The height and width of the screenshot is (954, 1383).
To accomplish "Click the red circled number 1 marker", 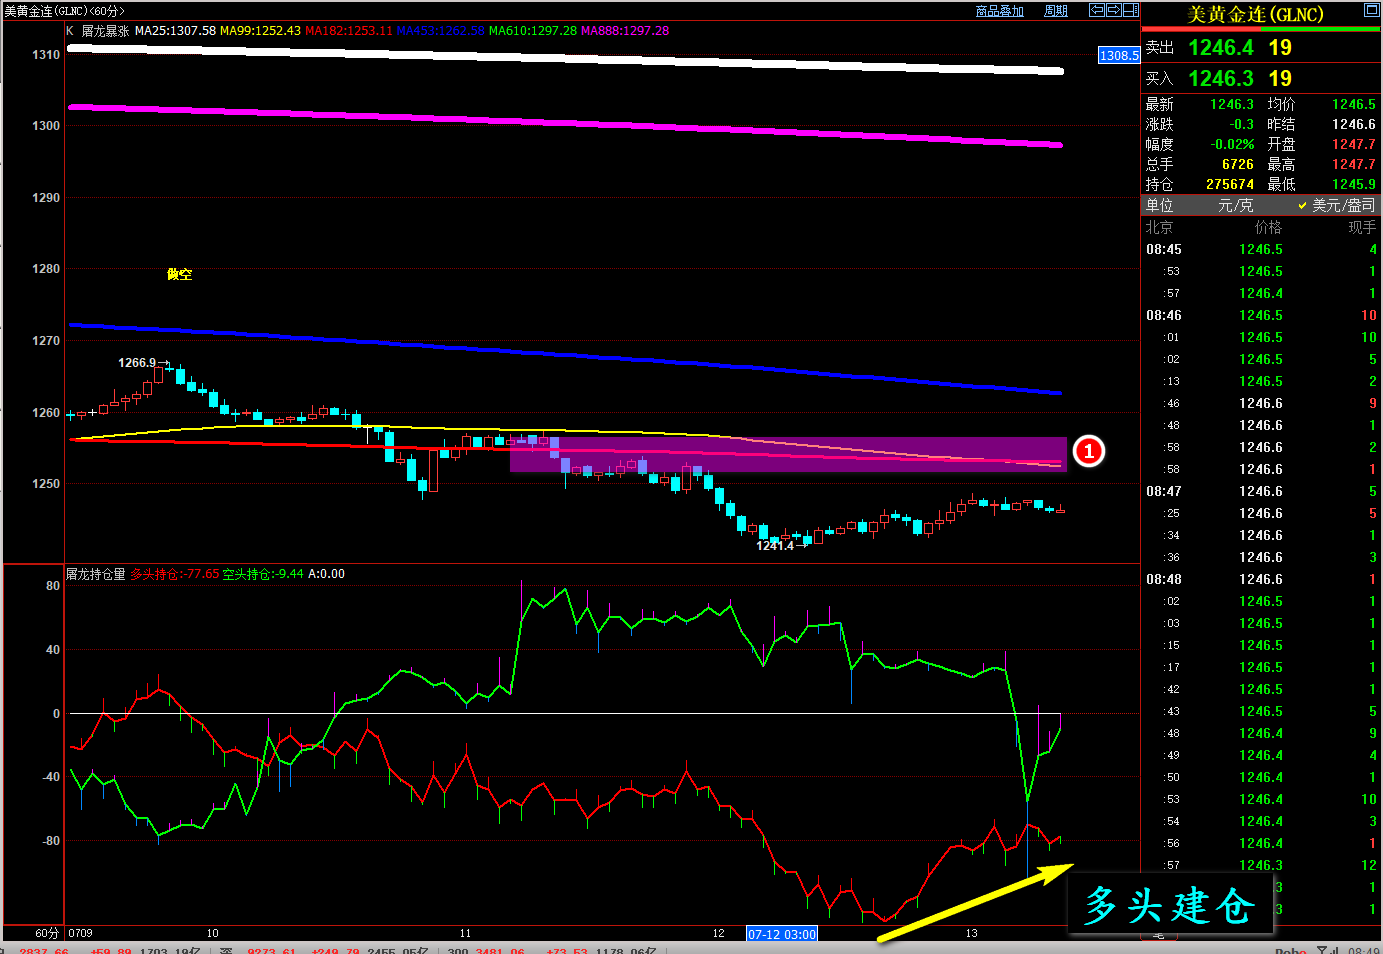I will point(1088,451).
